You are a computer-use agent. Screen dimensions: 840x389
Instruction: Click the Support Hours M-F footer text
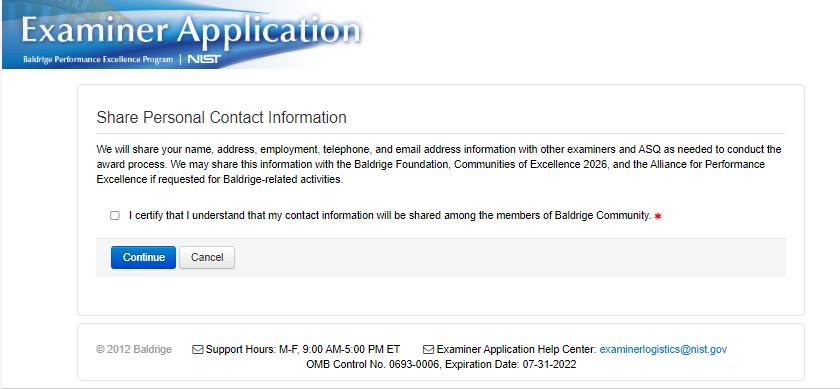coord(303,349)
